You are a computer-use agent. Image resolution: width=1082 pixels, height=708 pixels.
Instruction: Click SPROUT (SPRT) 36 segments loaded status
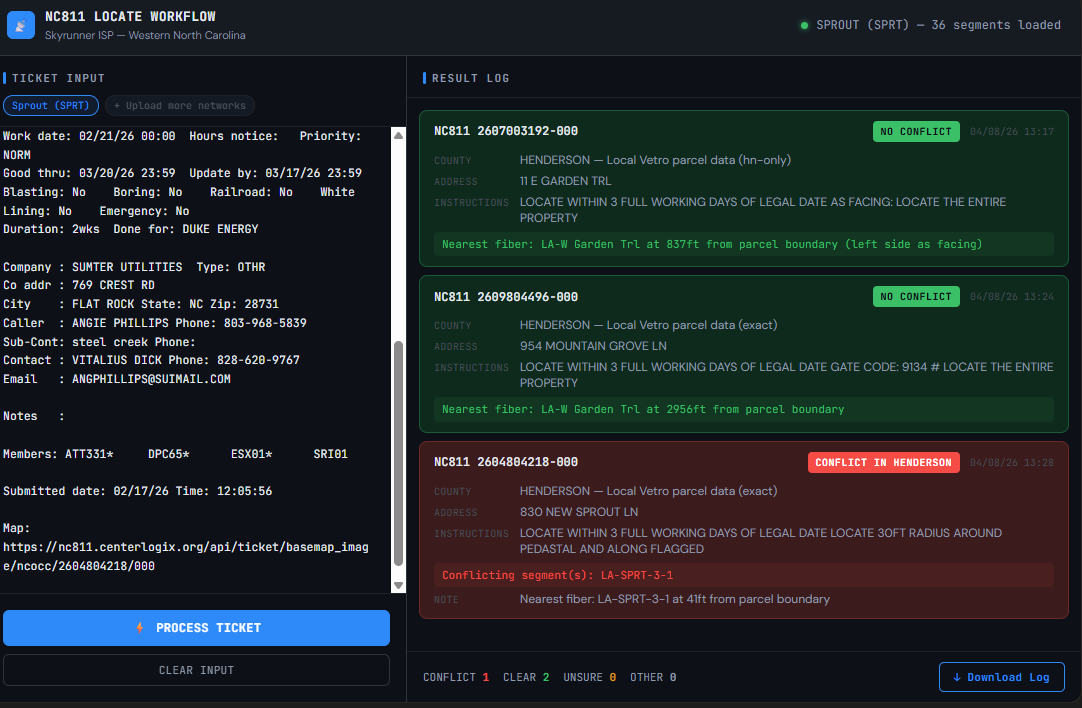tap(938, 25)
